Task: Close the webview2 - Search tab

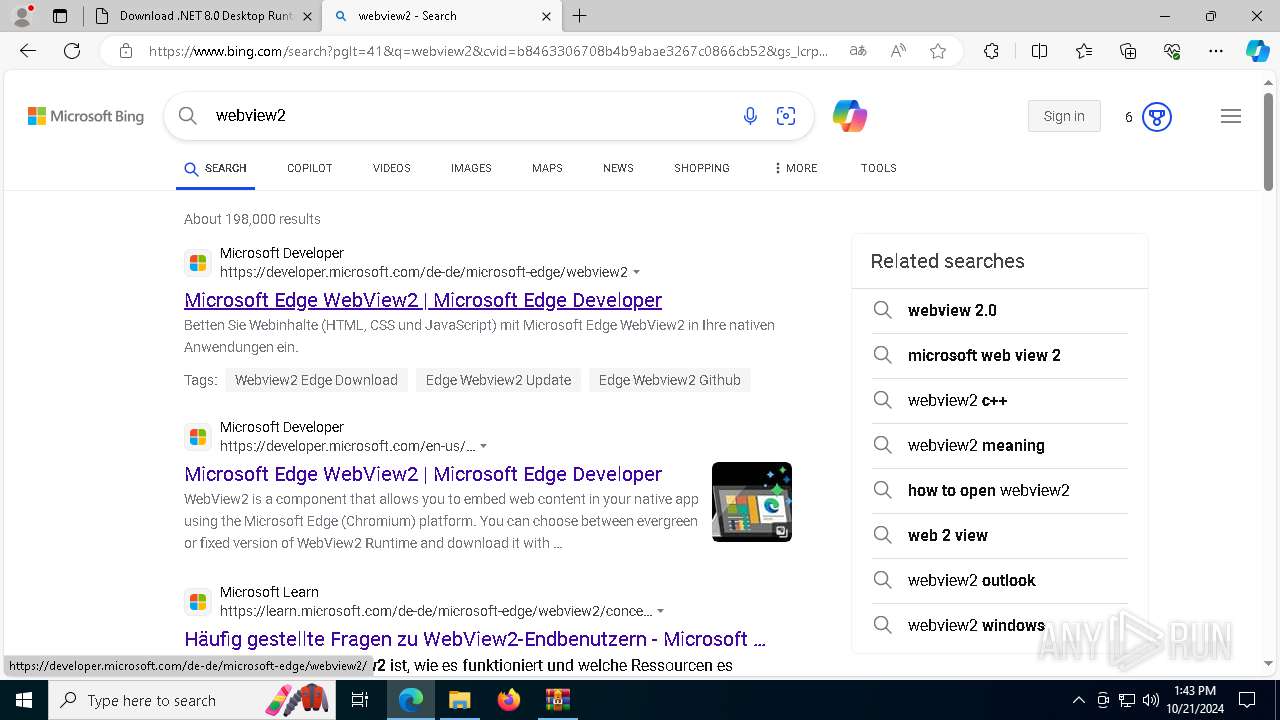Action: tap(546, 16)
